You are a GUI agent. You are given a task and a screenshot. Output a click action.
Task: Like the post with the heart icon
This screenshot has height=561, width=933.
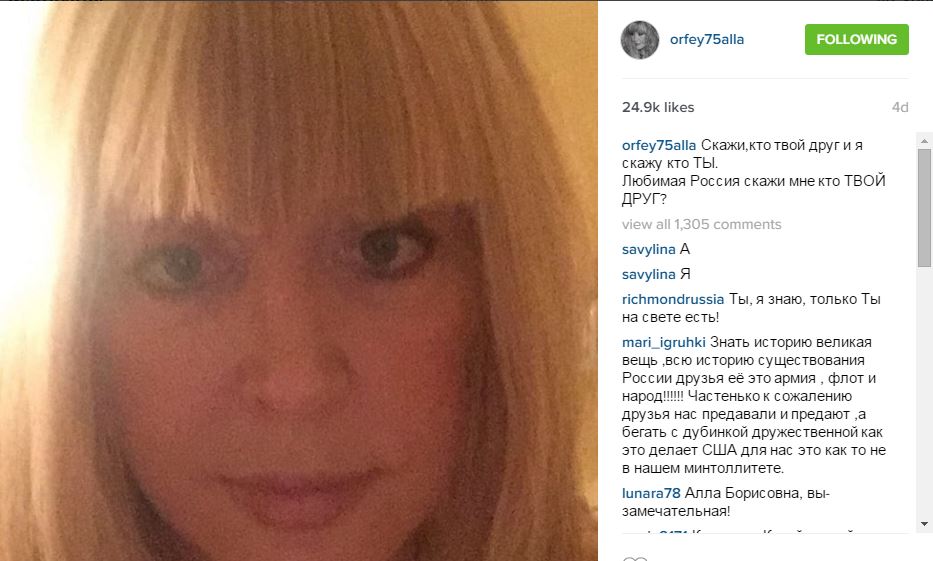(635, 559)
